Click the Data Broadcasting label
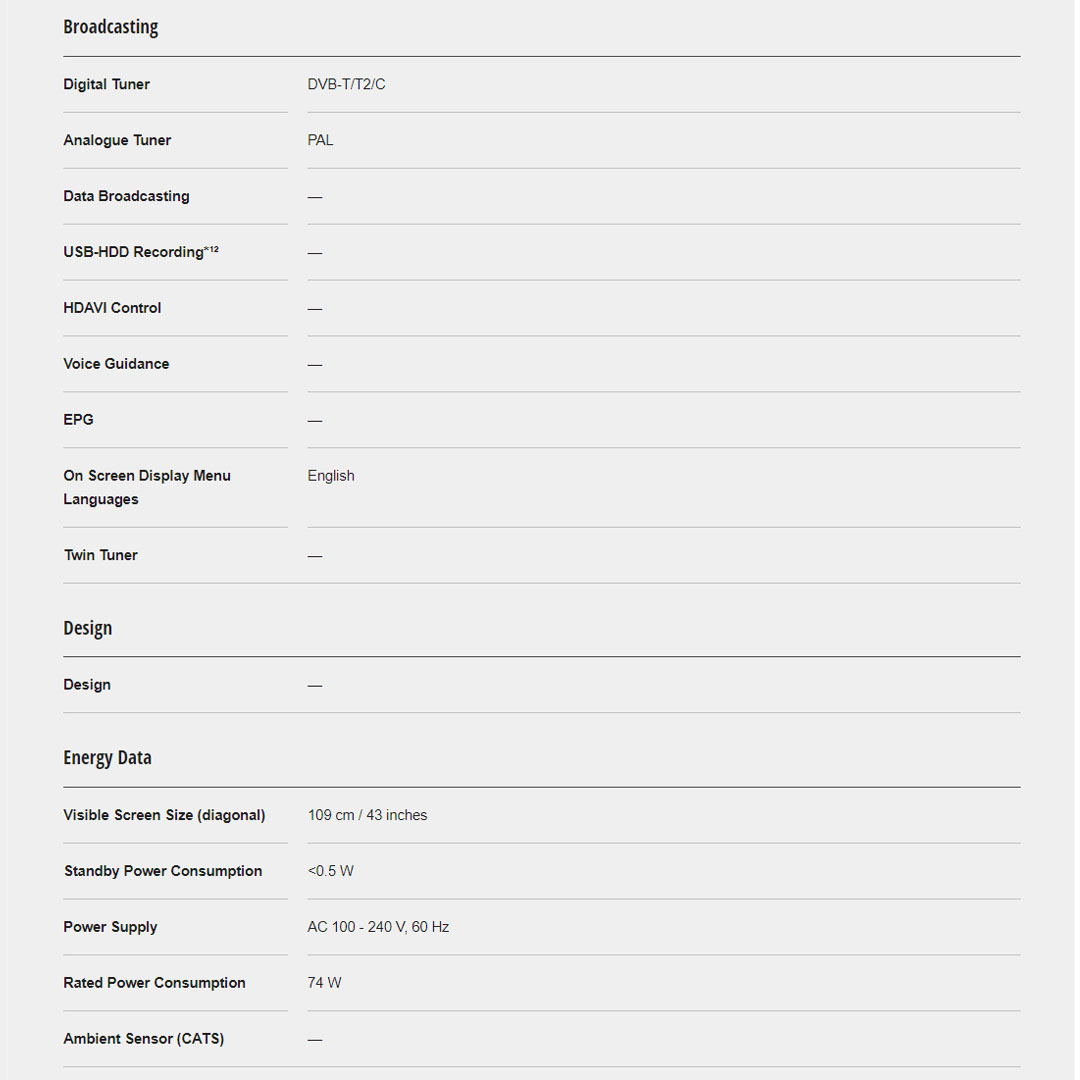 click(x=126, y=197)
